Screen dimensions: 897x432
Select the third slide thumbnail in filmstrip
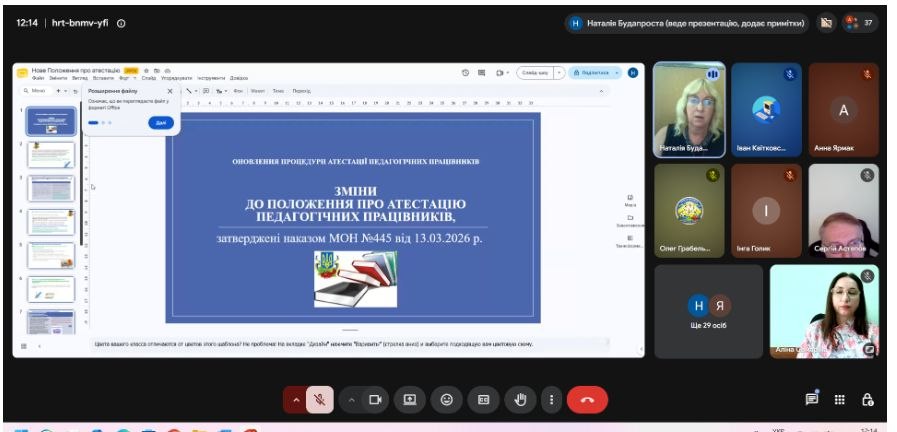coord(51,189)
